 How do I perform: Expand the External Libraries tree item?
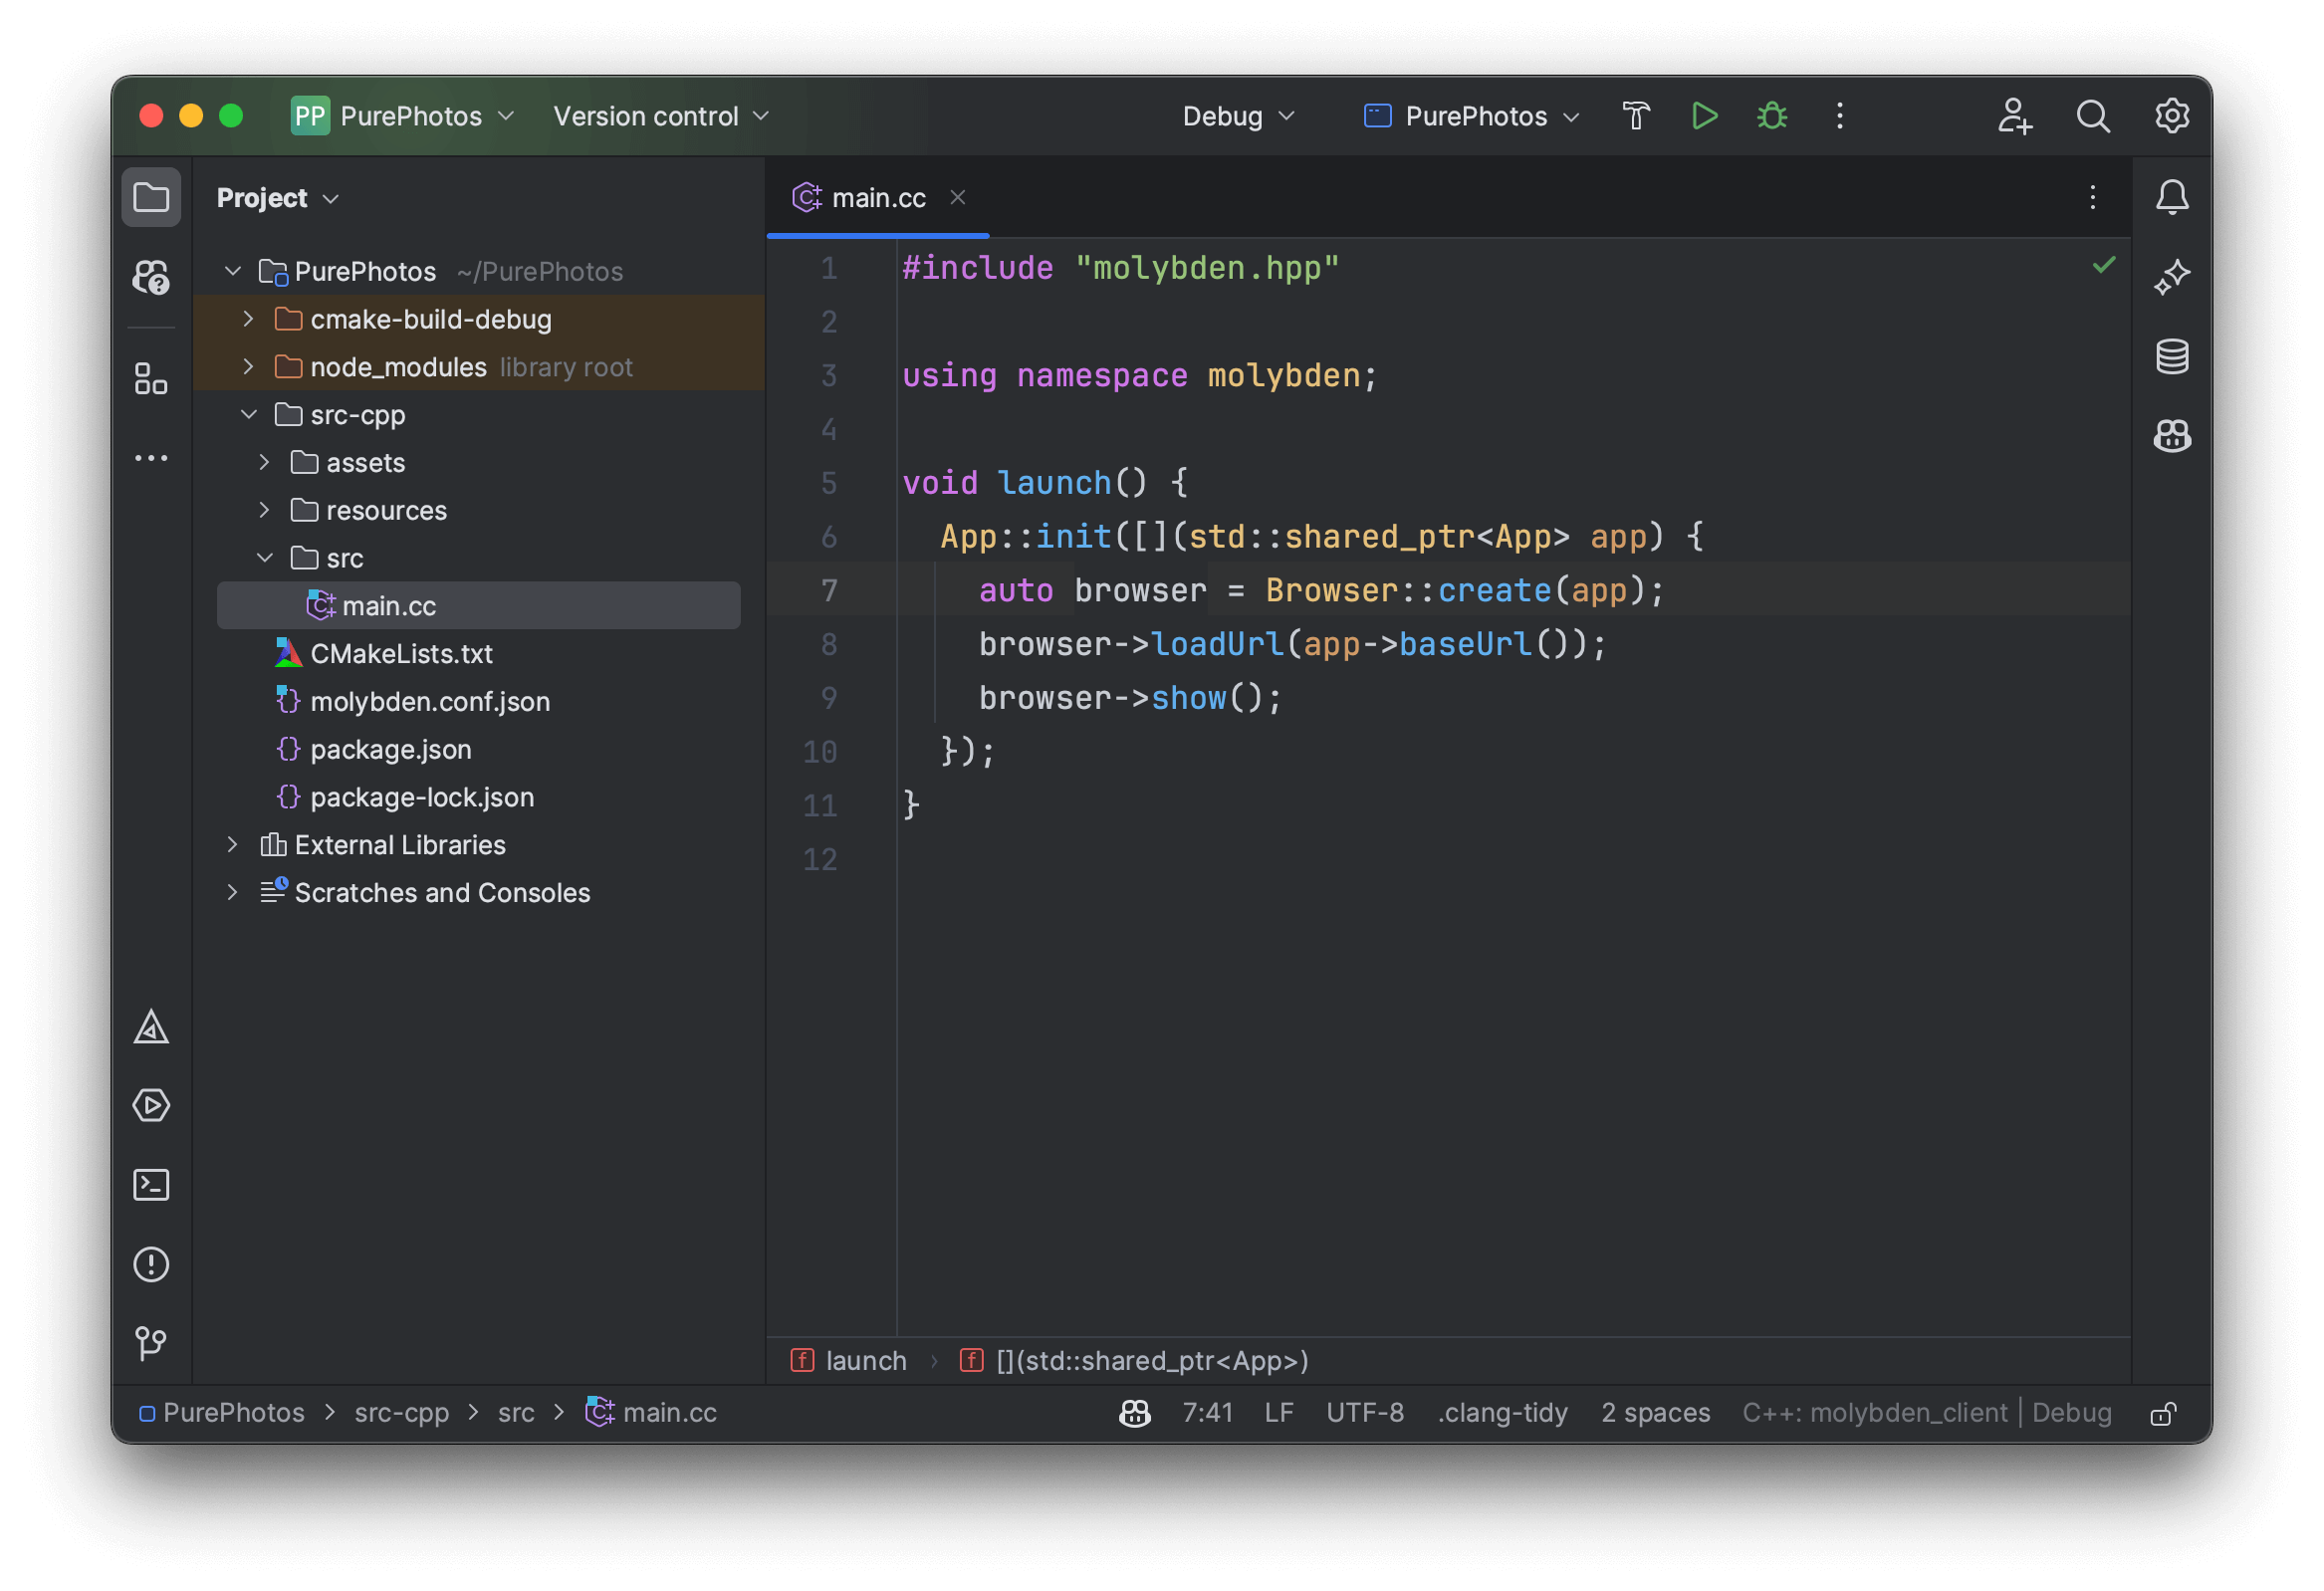(231, 842)
